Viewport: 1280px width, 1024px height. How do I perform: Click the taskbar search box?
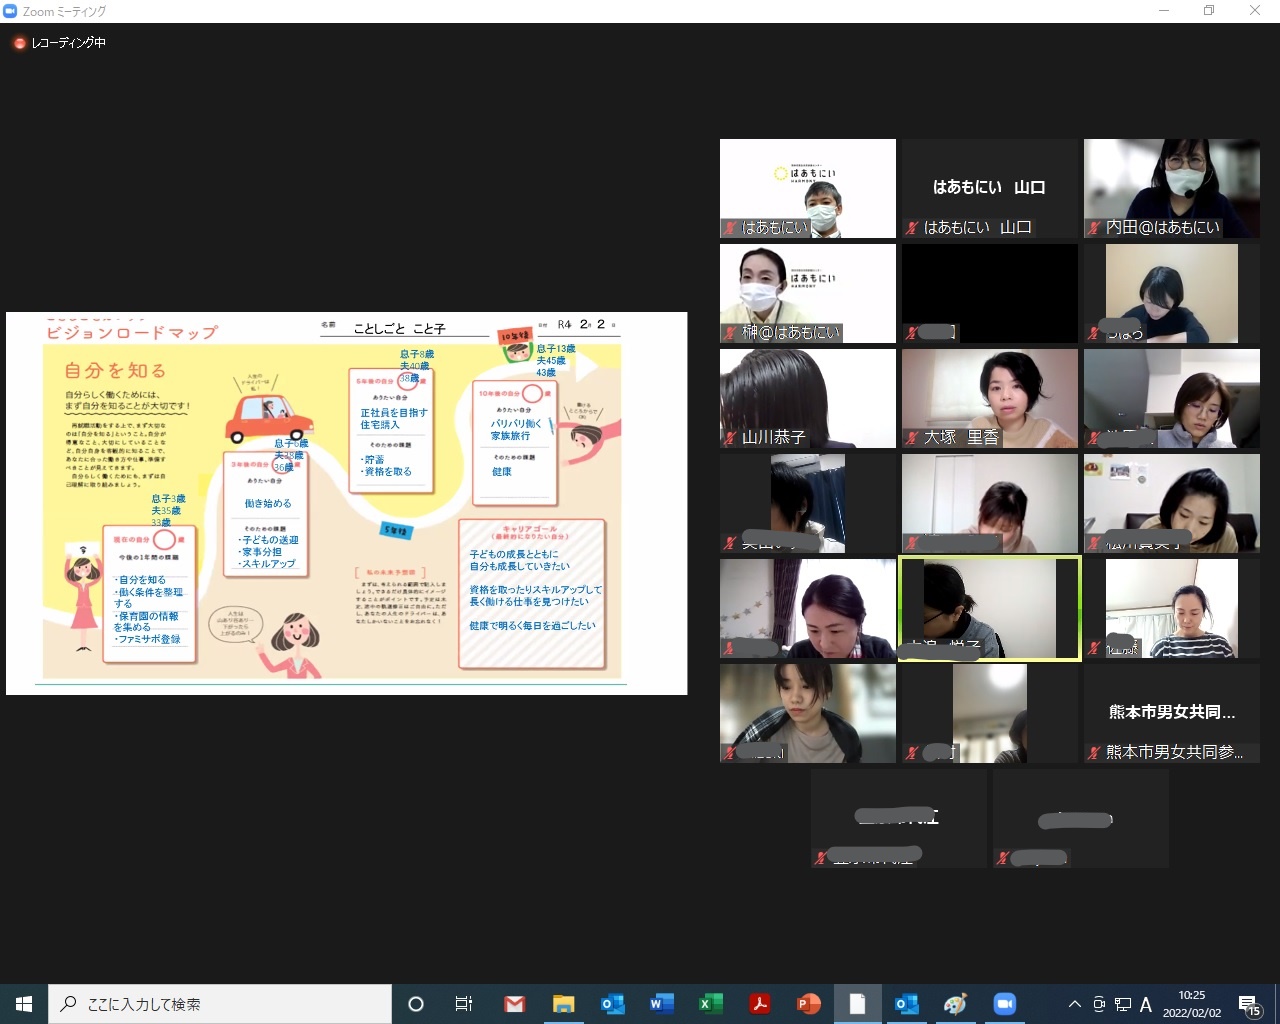pyautogui.click(x=220, y=1004)
